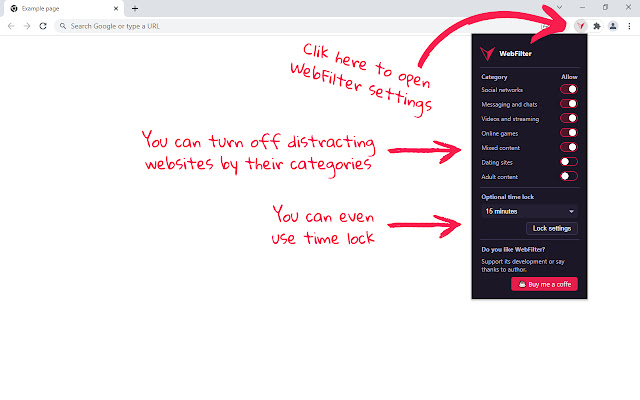Click the Lock settings button
640x400 pixels.
click(x=551, y=228)
